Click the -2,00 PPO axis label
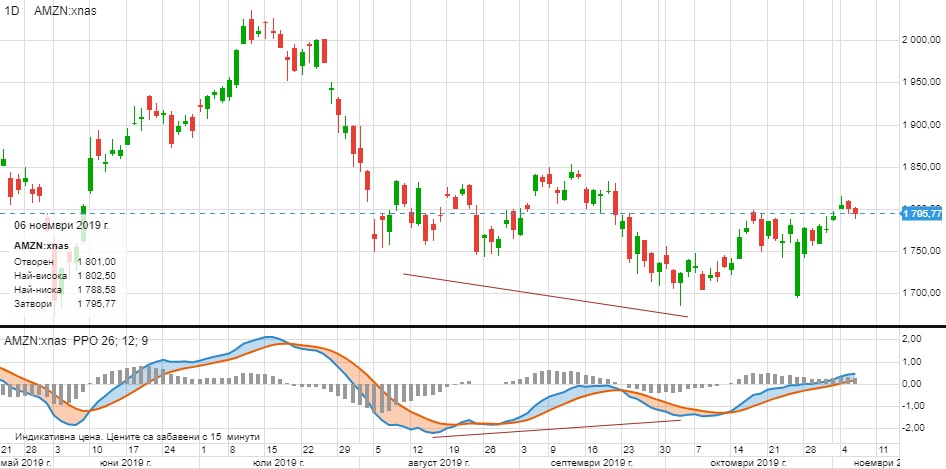 coord(911,428)
